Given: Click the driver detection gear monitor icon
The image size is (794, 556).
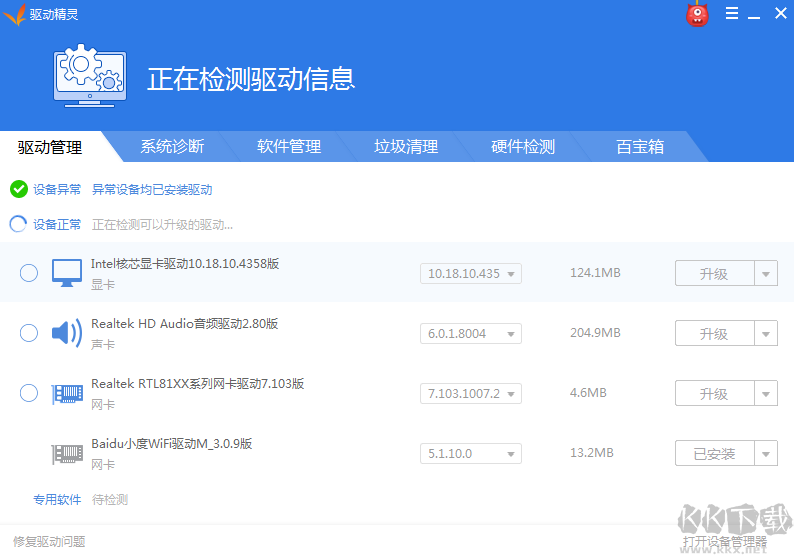Looking at the screenshot, I should (x=91, y=76).
